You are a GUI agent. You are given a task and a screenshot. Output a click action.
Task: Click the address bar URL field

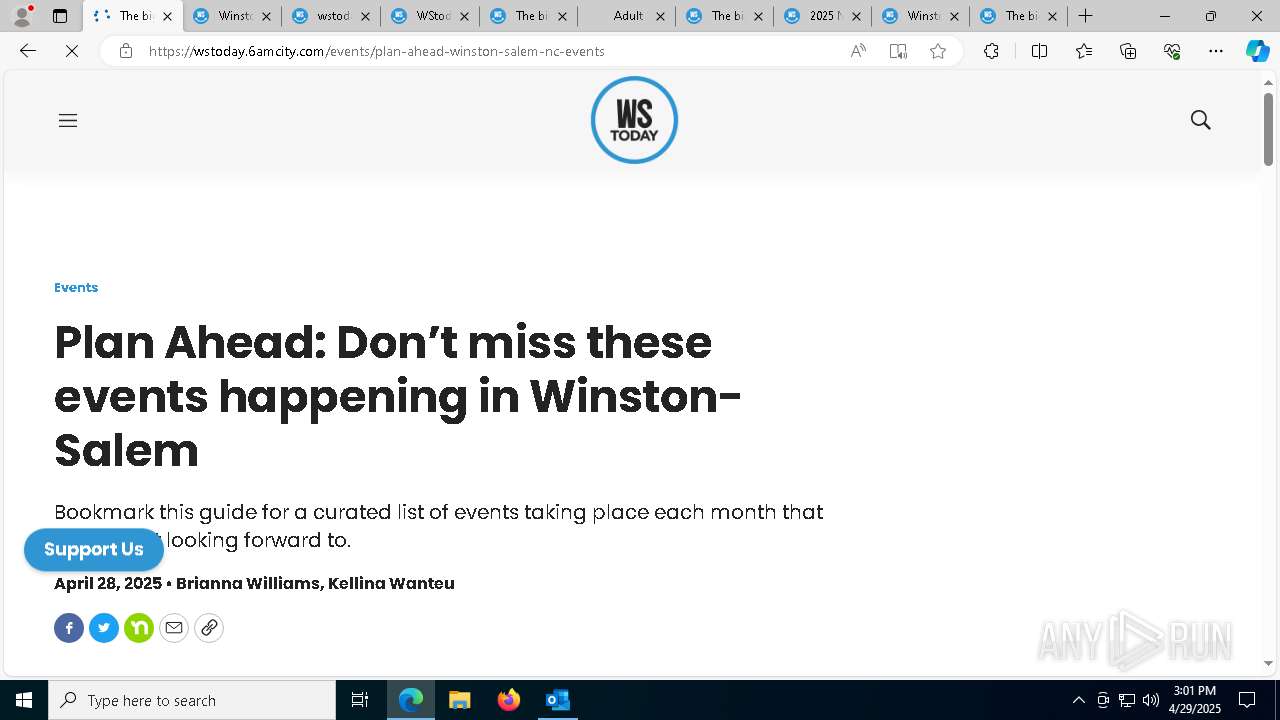(490, 51)
